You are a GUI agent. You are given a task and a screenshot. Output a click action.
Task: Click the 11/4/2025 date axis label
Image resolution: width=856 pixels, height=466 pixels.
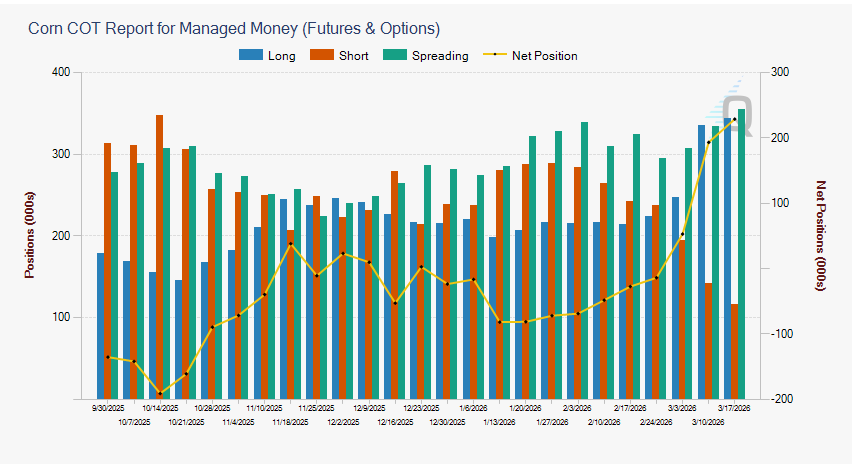pos(238,422)
